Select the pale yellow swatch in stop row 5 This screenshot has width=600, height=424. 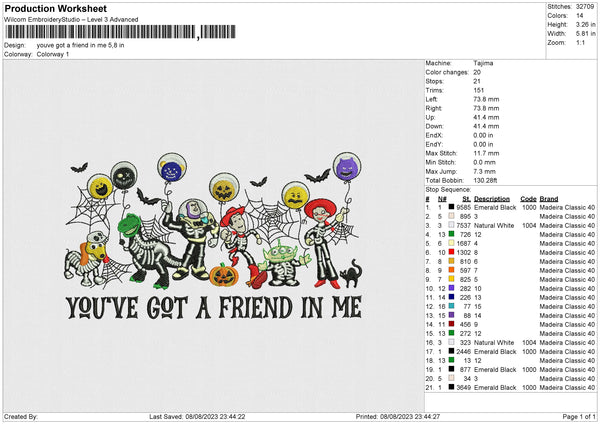(451, 243)
